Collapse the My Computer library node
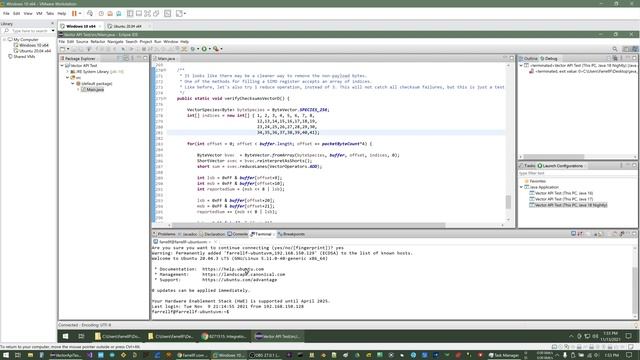 (x=4, y=40)
